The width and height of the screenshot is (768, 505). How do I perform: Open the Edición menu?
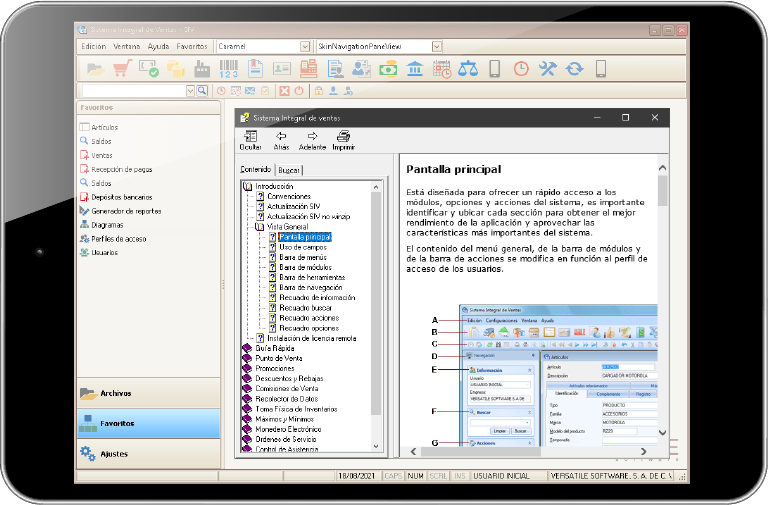[94, 47]
